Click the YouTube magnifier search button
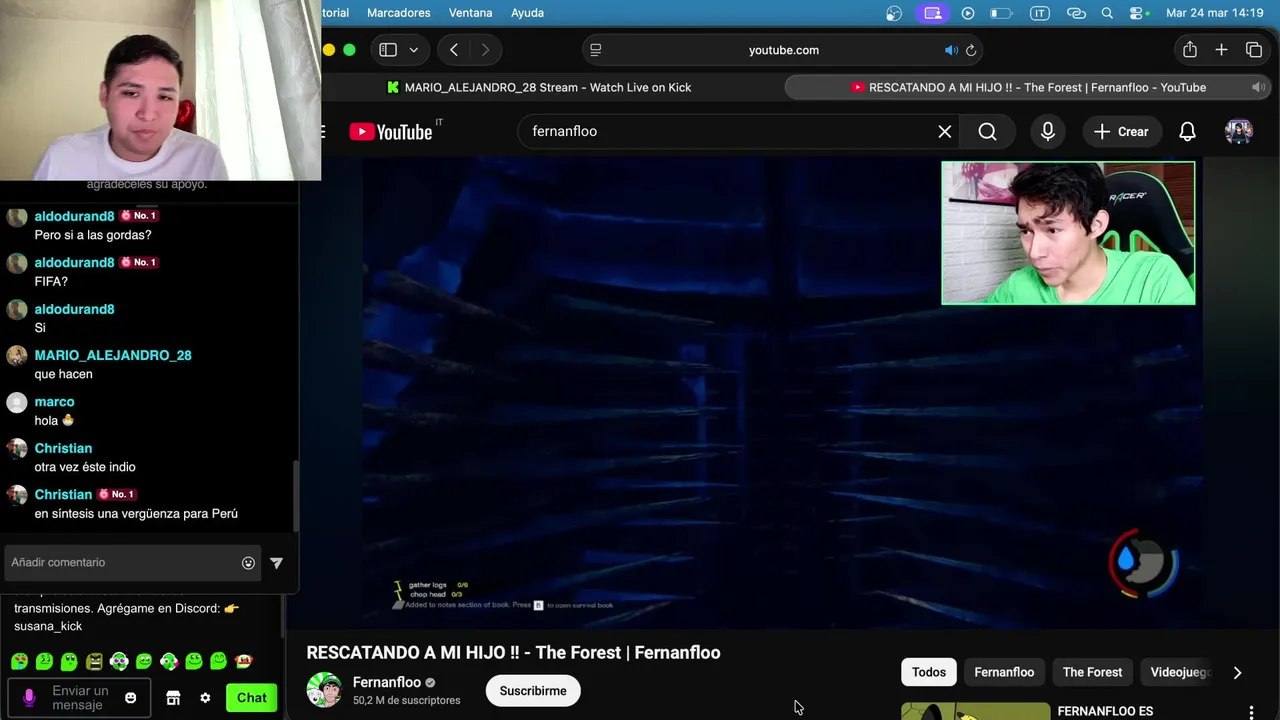This screenshot has height=720, width=1280. (x=987, y=131)
